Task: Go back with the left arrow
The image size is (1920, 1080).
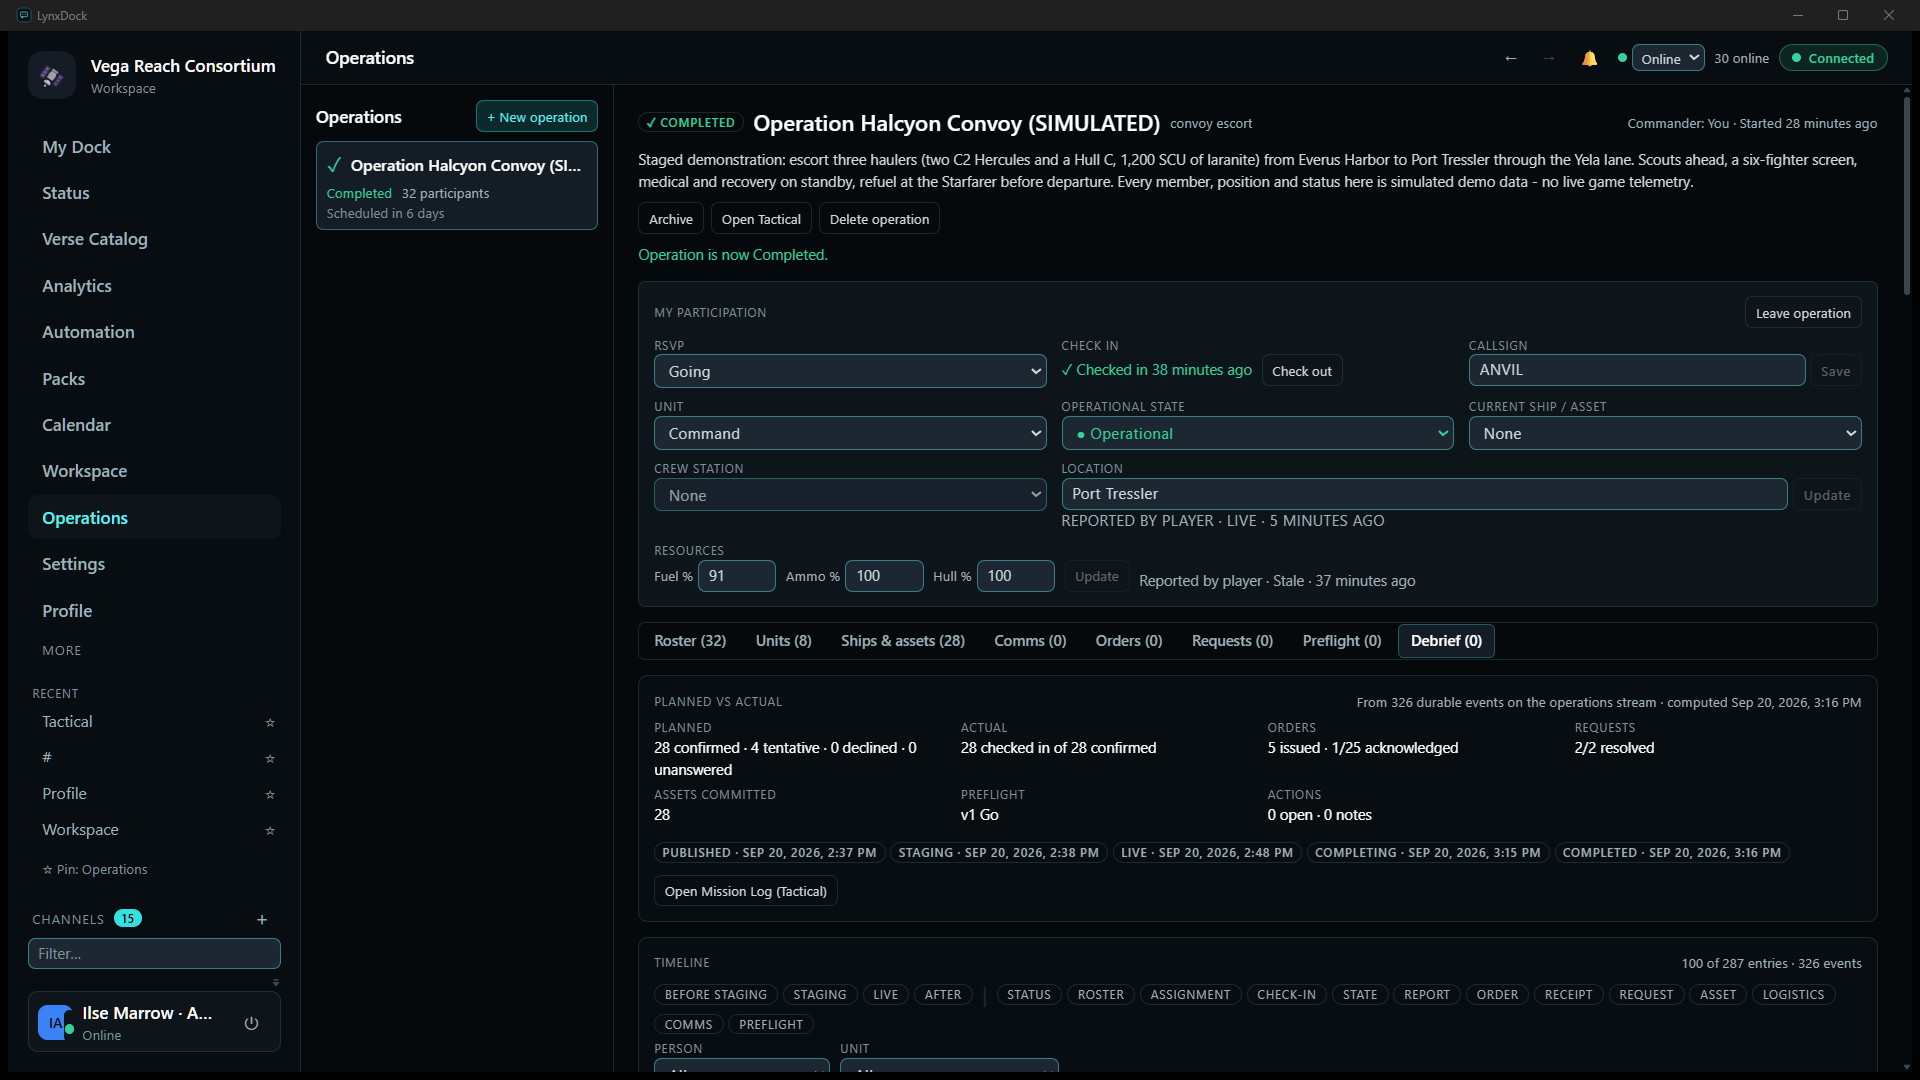Action: click(1511, 58)
